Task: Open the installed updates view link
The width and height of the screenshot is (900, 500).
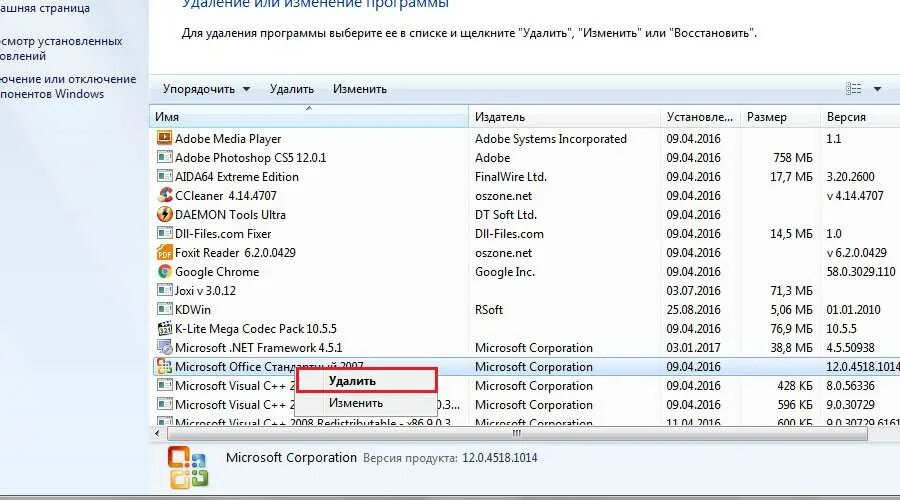Action: click(60, 49)
